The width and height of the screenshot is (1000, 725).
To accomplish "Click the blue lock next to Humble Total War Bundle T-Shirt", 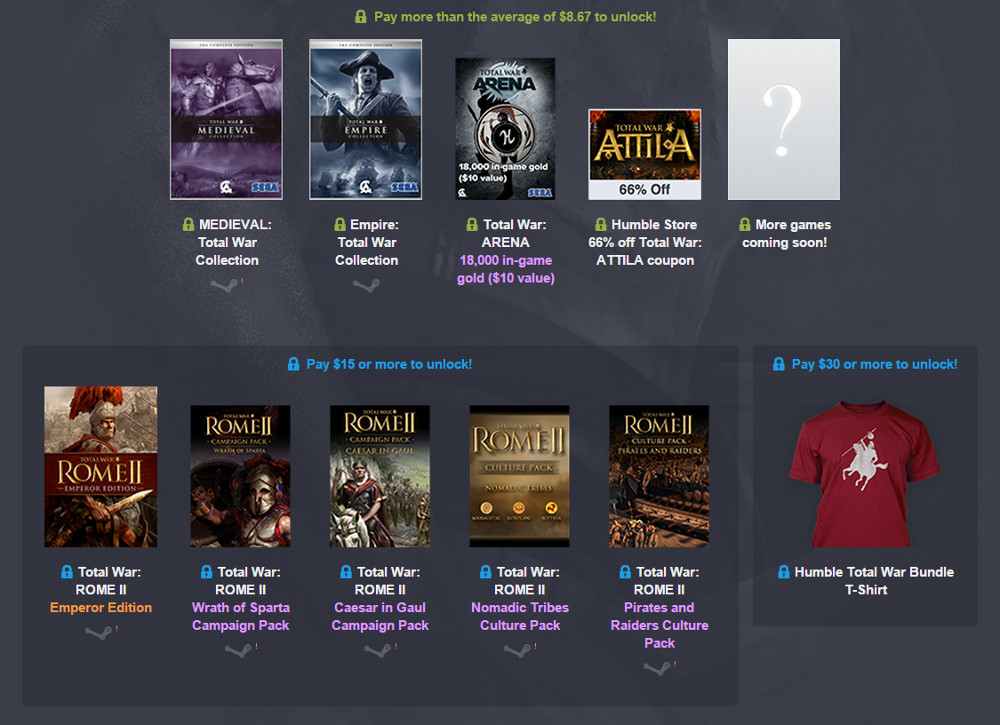I will [784, 572].
